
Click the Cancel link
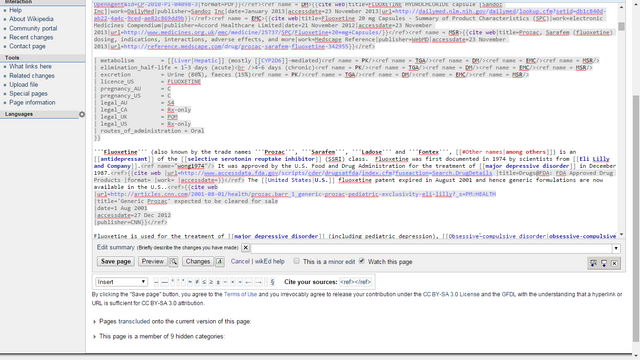240,262
